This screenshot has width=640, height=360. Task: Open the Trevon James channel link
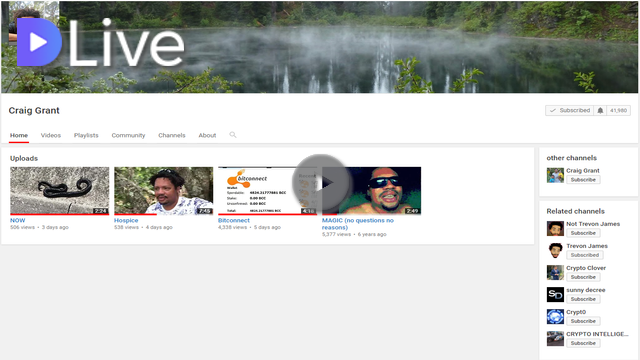point(587,246)
